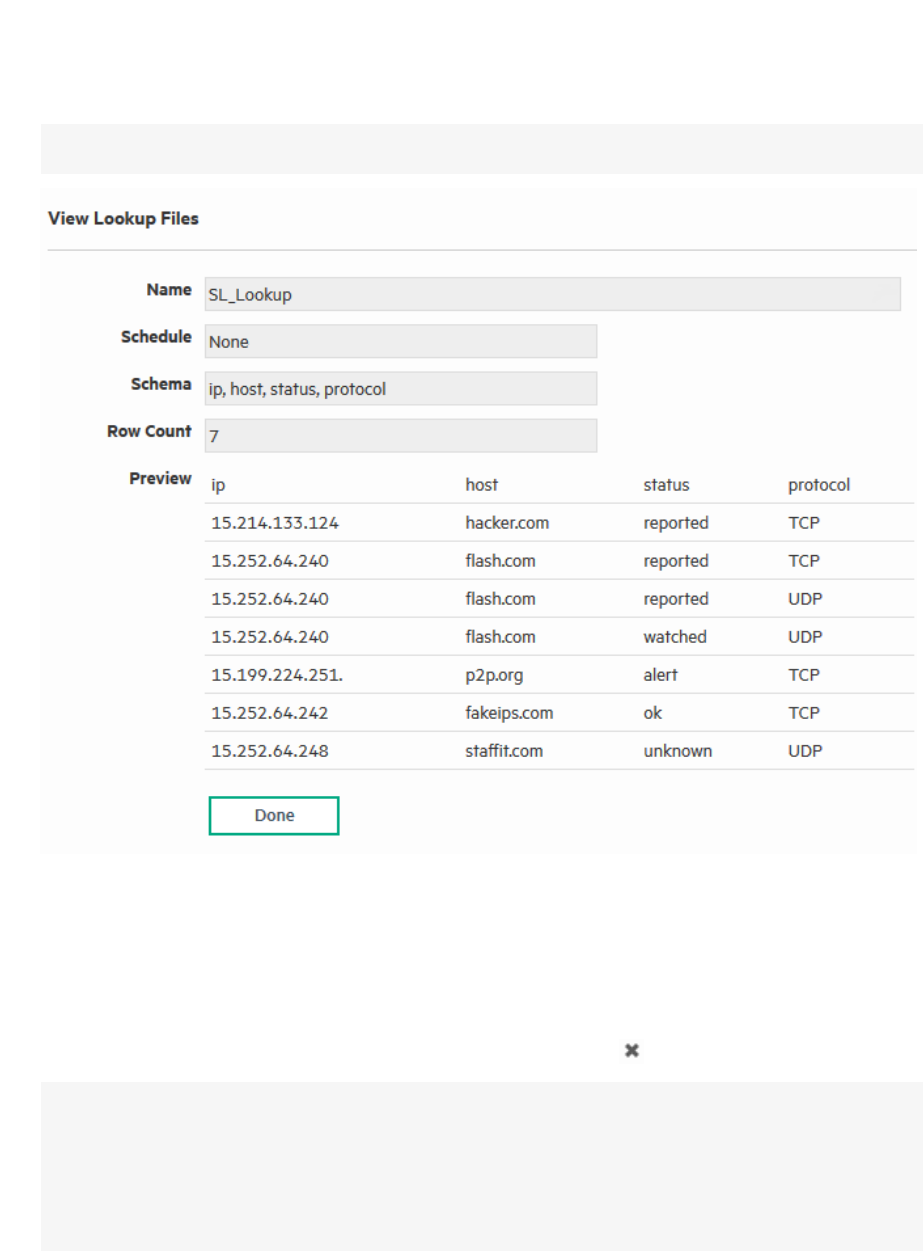Click the Schedule field showing None
This screenshot has width=923, height=1251.
[400, 341]
